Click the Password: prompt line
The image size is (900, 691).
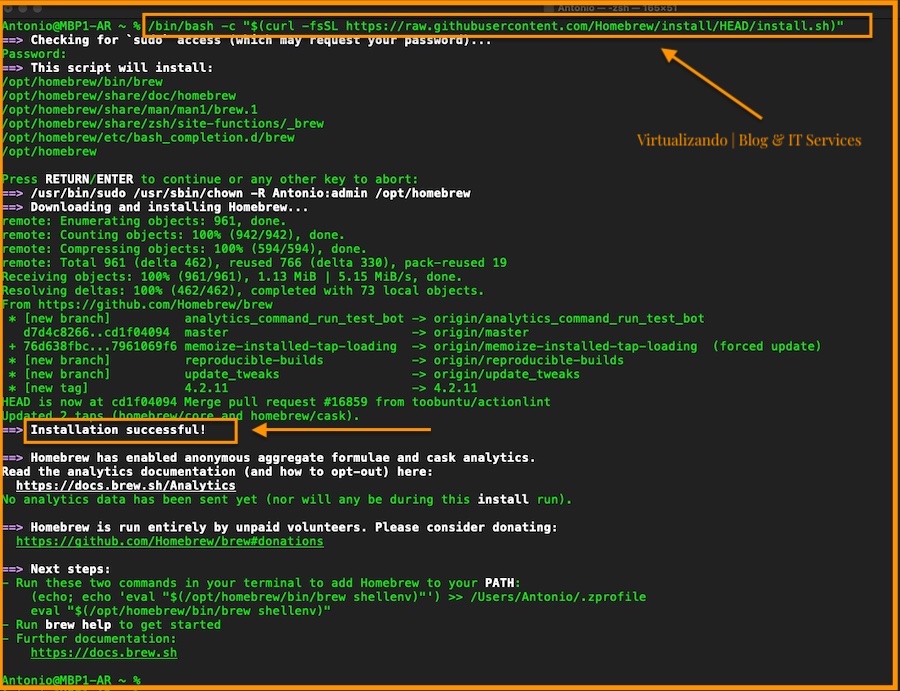tap(34, 54)
